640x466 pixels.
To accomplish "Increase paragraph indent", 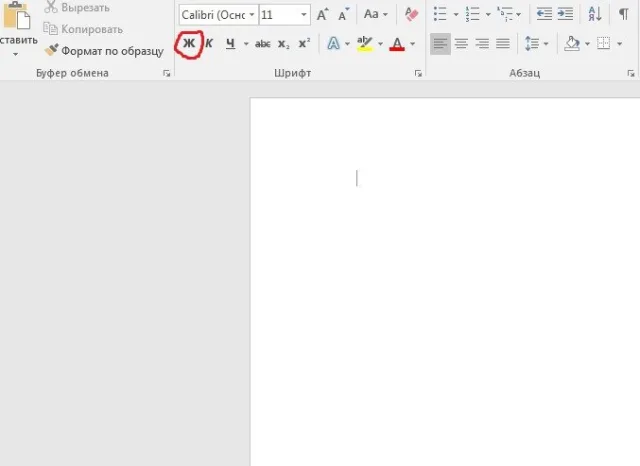I will [x=565, y=14].
